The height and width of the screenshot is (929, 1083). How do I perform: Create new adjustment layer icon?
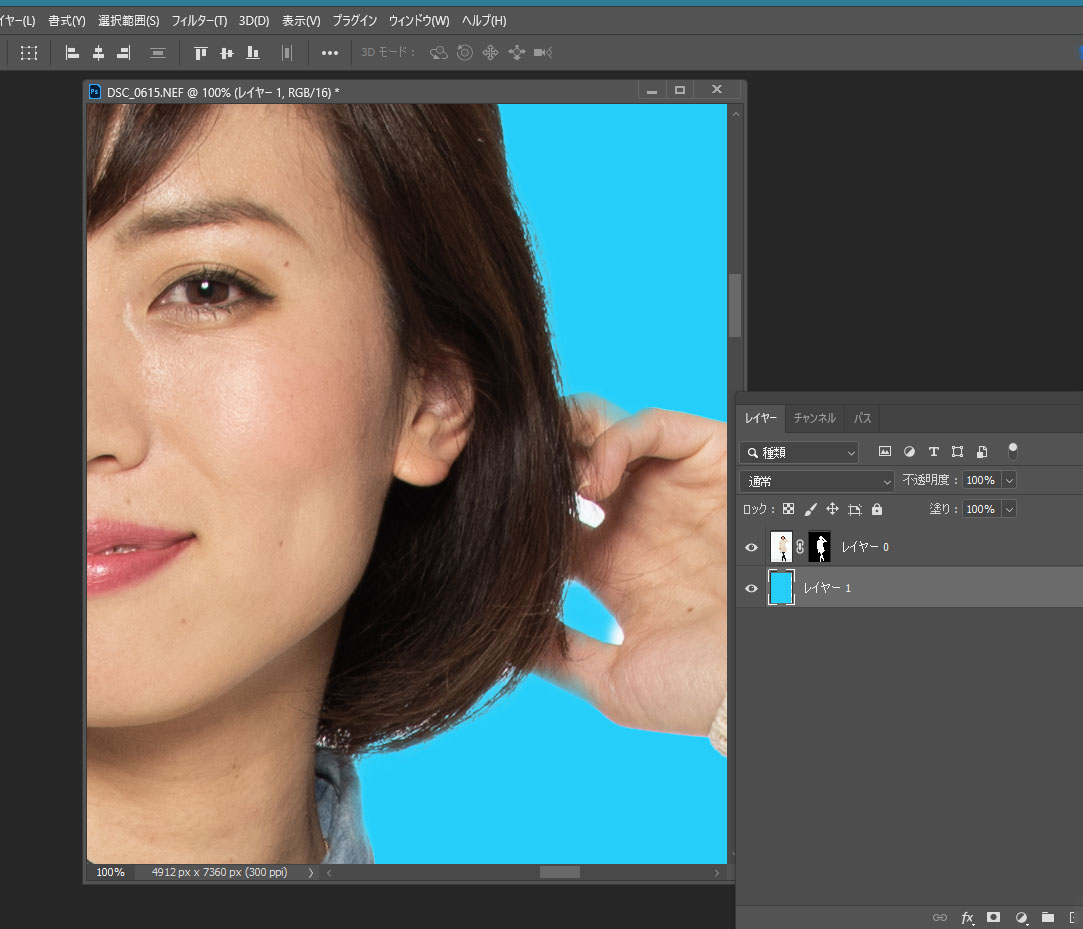point(1021,917)
